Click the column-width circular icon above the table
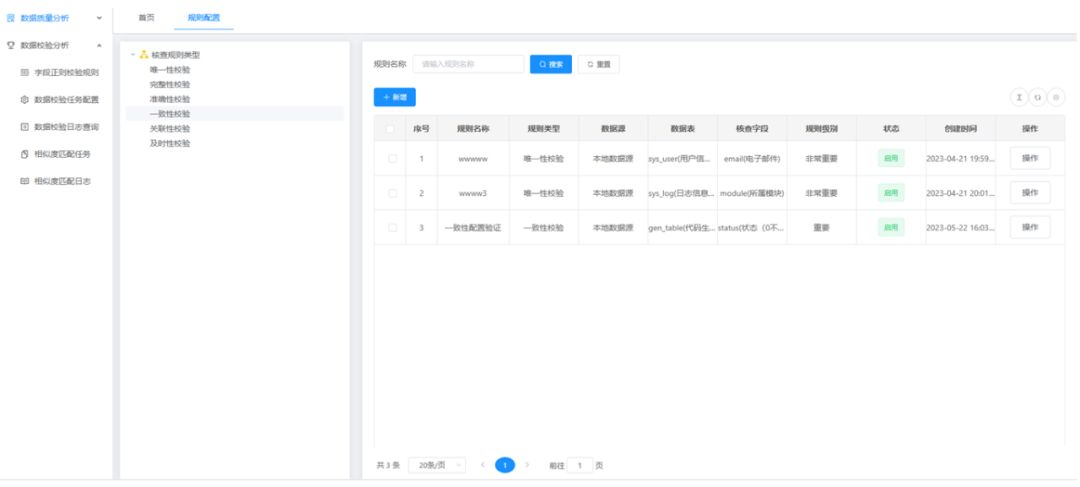 (x=1019, y=98)
